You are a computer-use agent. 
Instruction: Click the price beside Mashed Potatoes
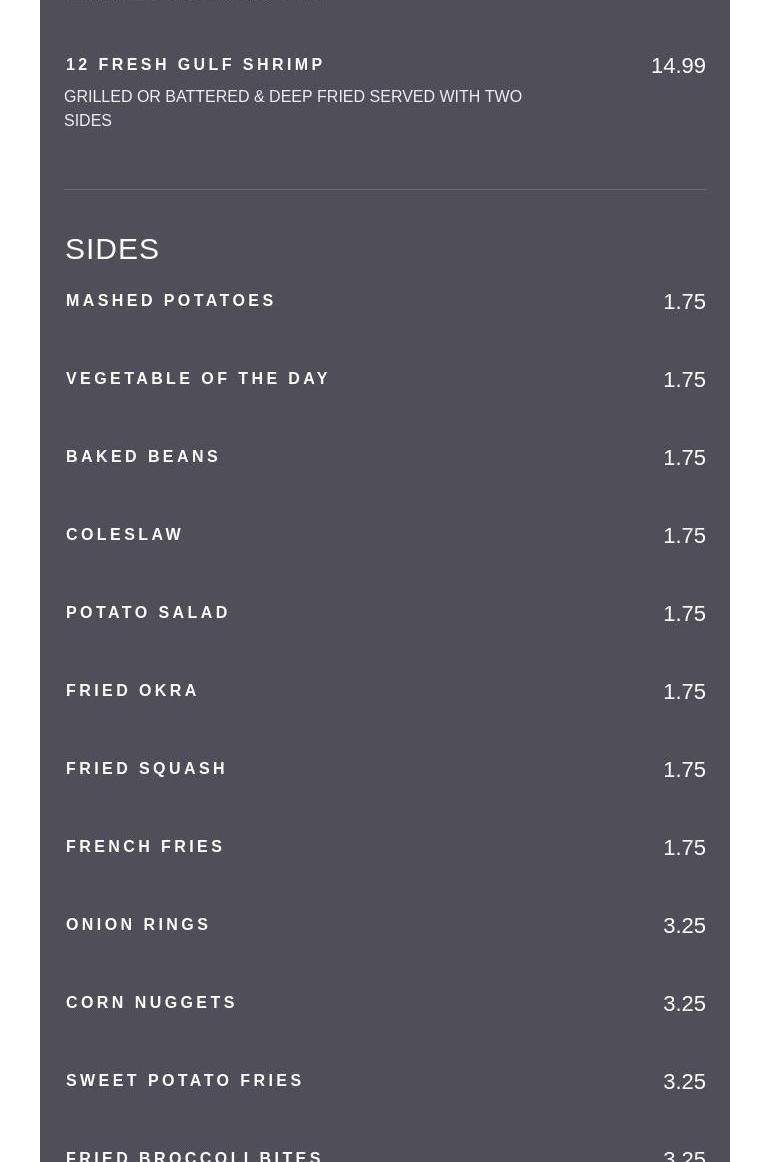(684, 302)
